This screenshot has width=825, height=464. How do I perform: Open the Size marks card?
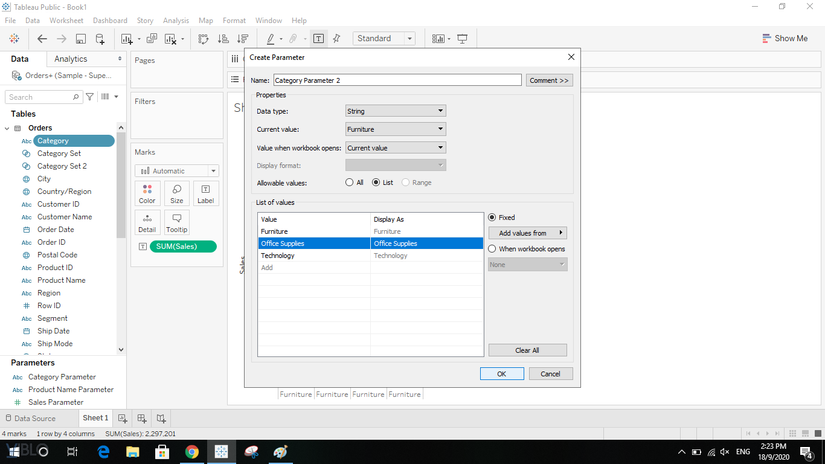(x=176, y=193)
